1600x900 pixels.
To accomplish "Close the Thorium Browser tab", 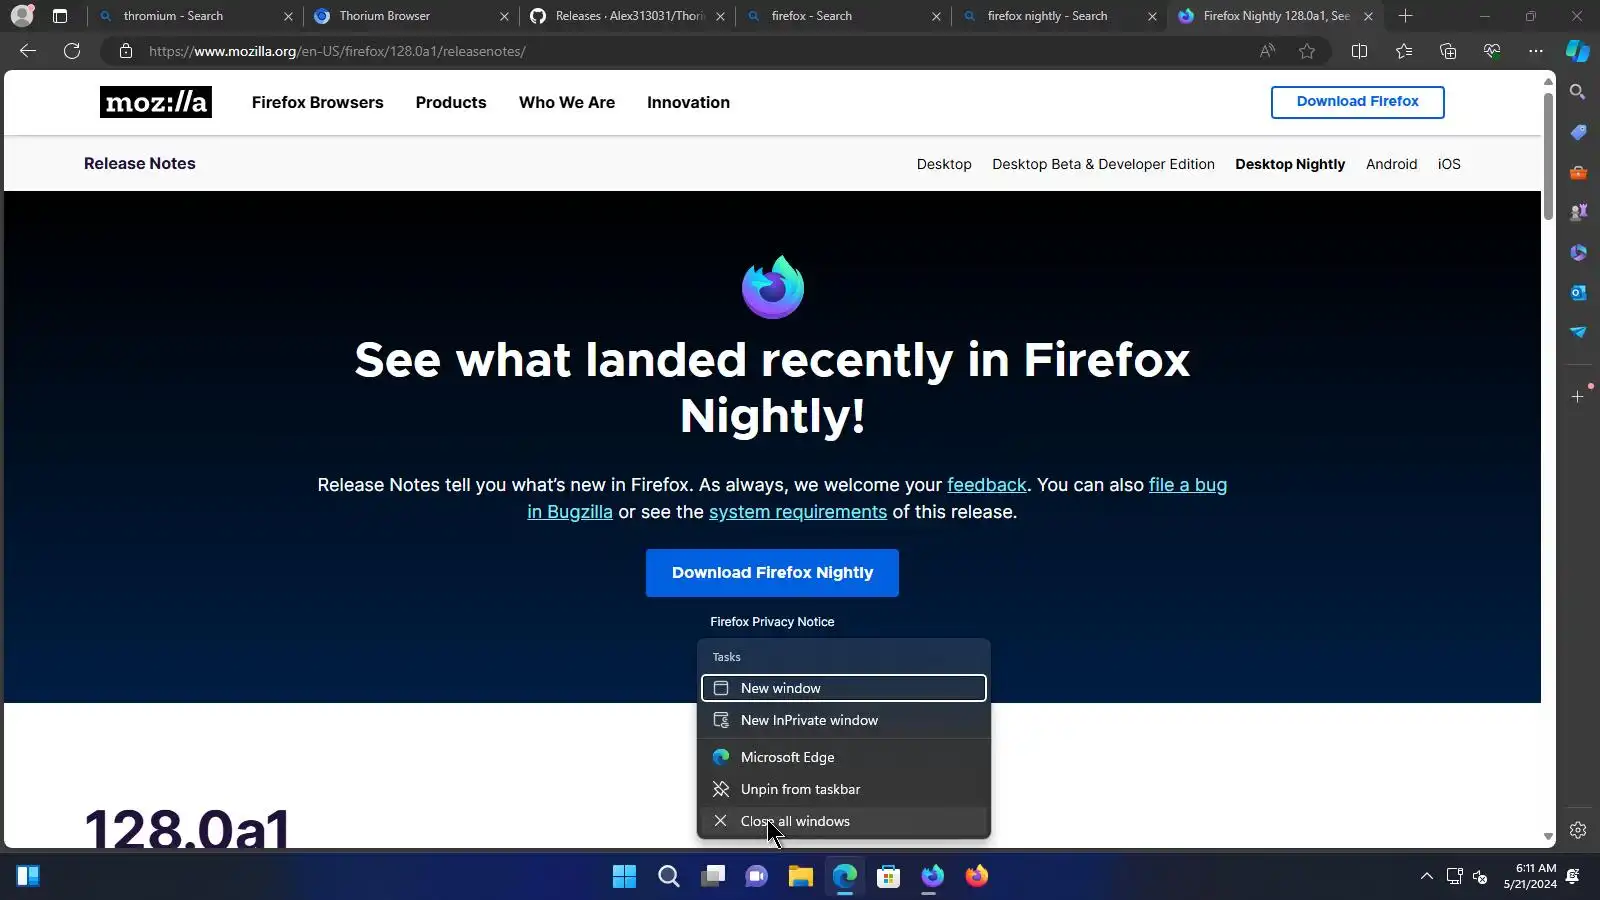I will [x=504, y=16].
